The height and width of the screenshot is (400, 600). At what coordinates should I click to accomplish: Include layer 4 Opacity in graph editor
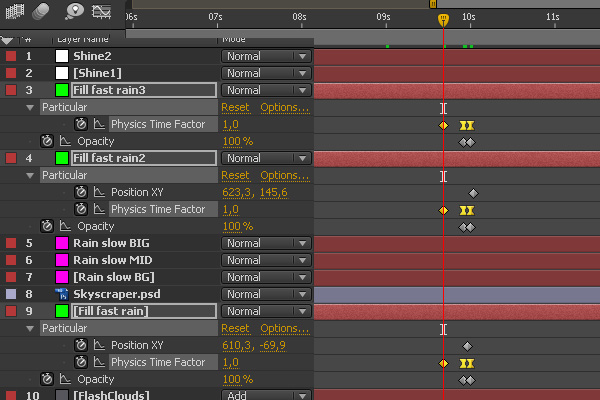click(65, 226)
